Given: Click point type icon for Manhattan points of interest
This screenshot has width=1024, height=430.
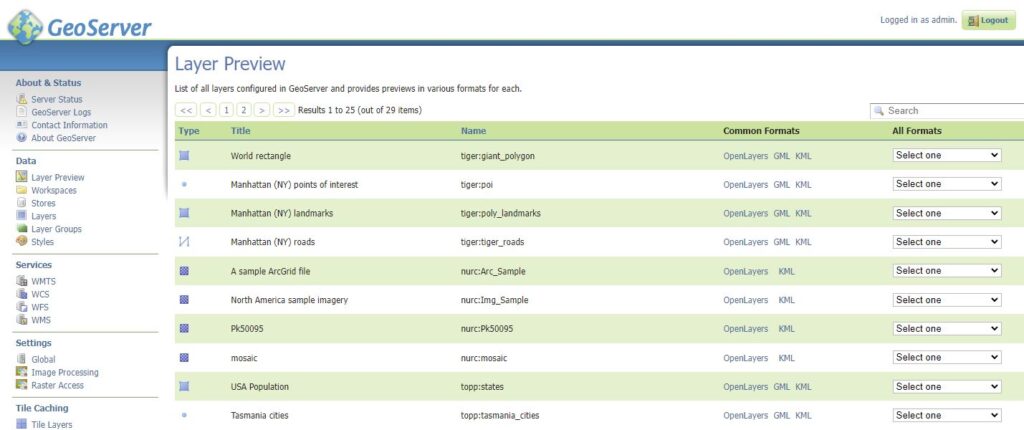Looking at the screenshot, I should click(184, 185).
